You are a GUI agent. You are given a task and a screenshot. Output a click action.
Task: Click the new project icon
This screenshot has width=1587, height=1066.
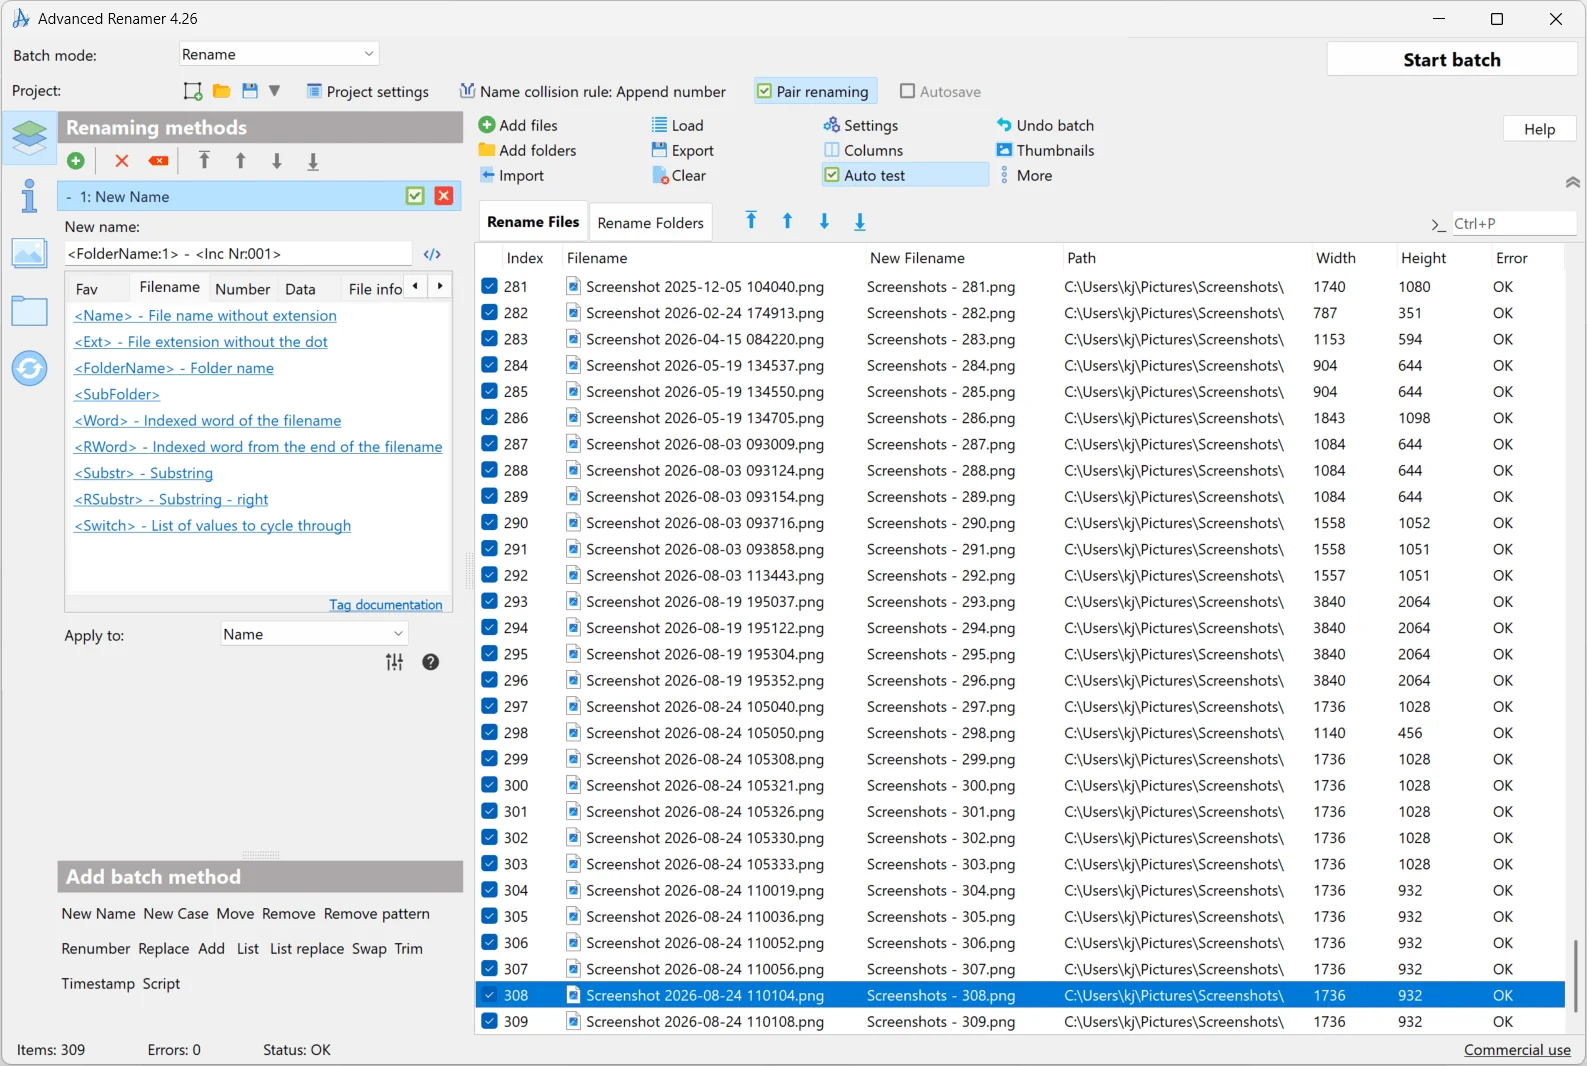click(193, 91)
